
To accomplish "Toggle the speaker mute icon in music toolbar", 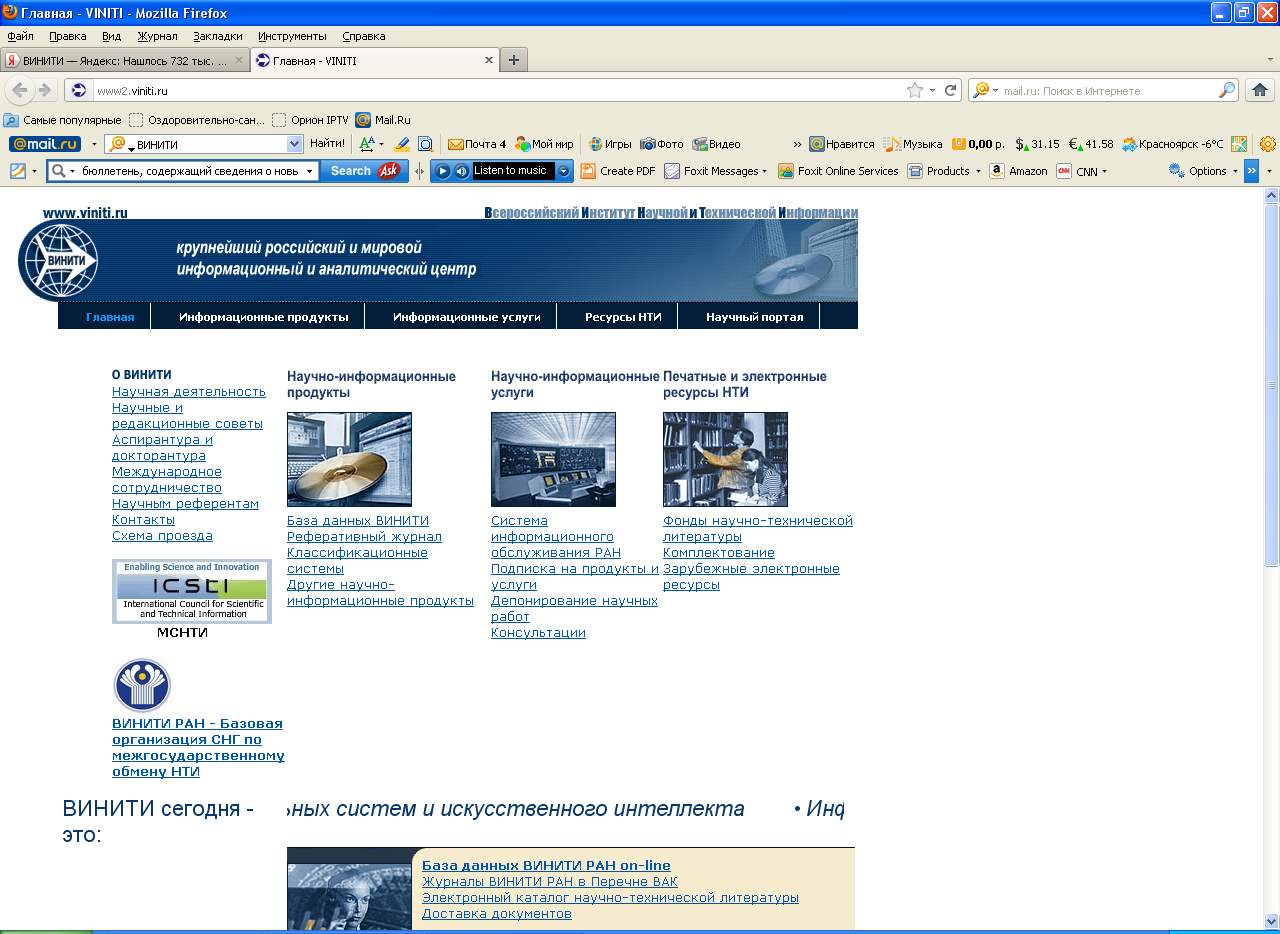I will pyautogui.click(x=461, y=171).
